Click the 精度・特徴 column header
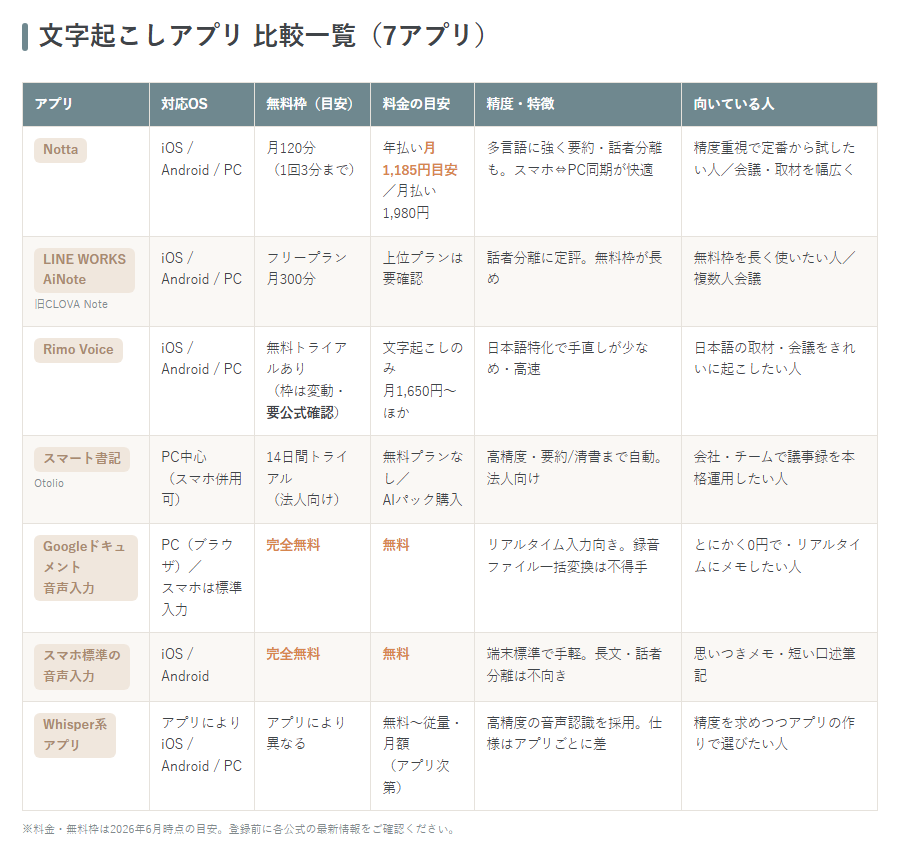Viewport: 900px width, 856px height. [x=577, y=104]
